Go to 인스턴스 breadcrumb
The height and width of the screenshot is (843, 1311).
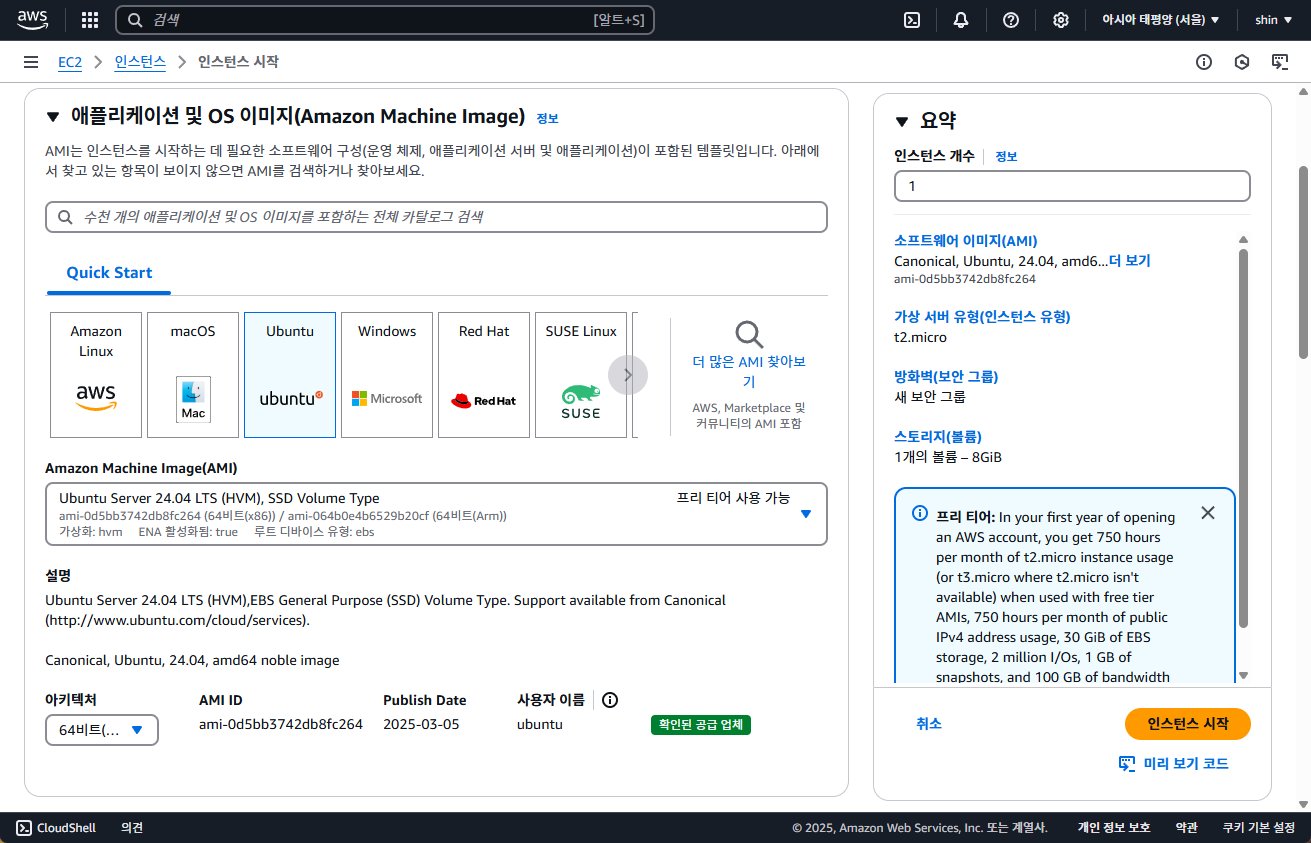(140, 62)
